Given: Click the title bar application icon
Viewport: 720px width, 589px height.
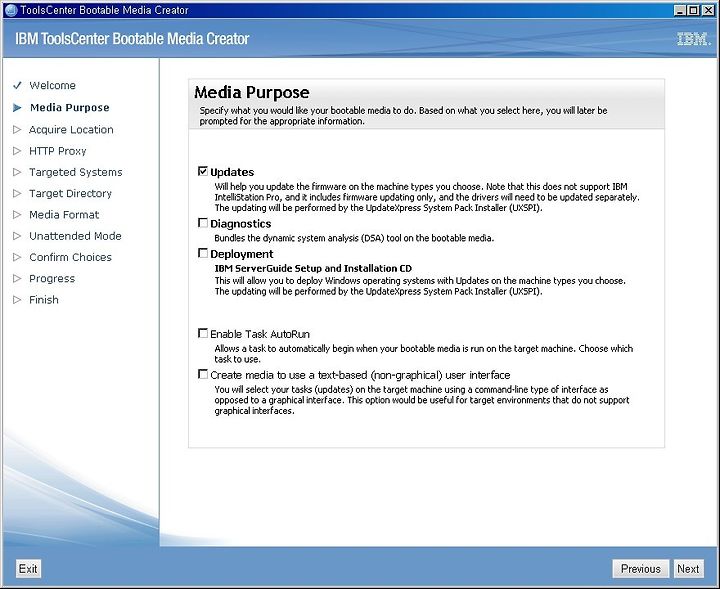Looking at the screenshot, I should pos(11,10).
